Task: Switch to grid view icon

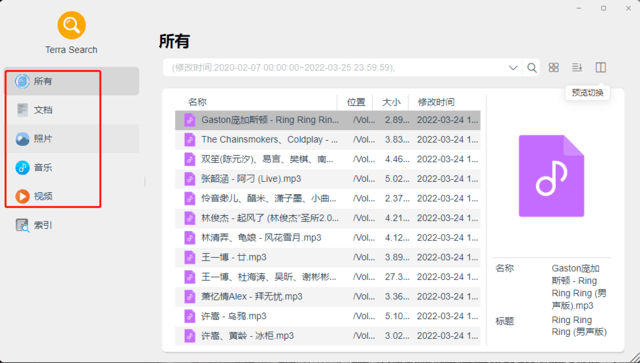Action: click(553, 68)
